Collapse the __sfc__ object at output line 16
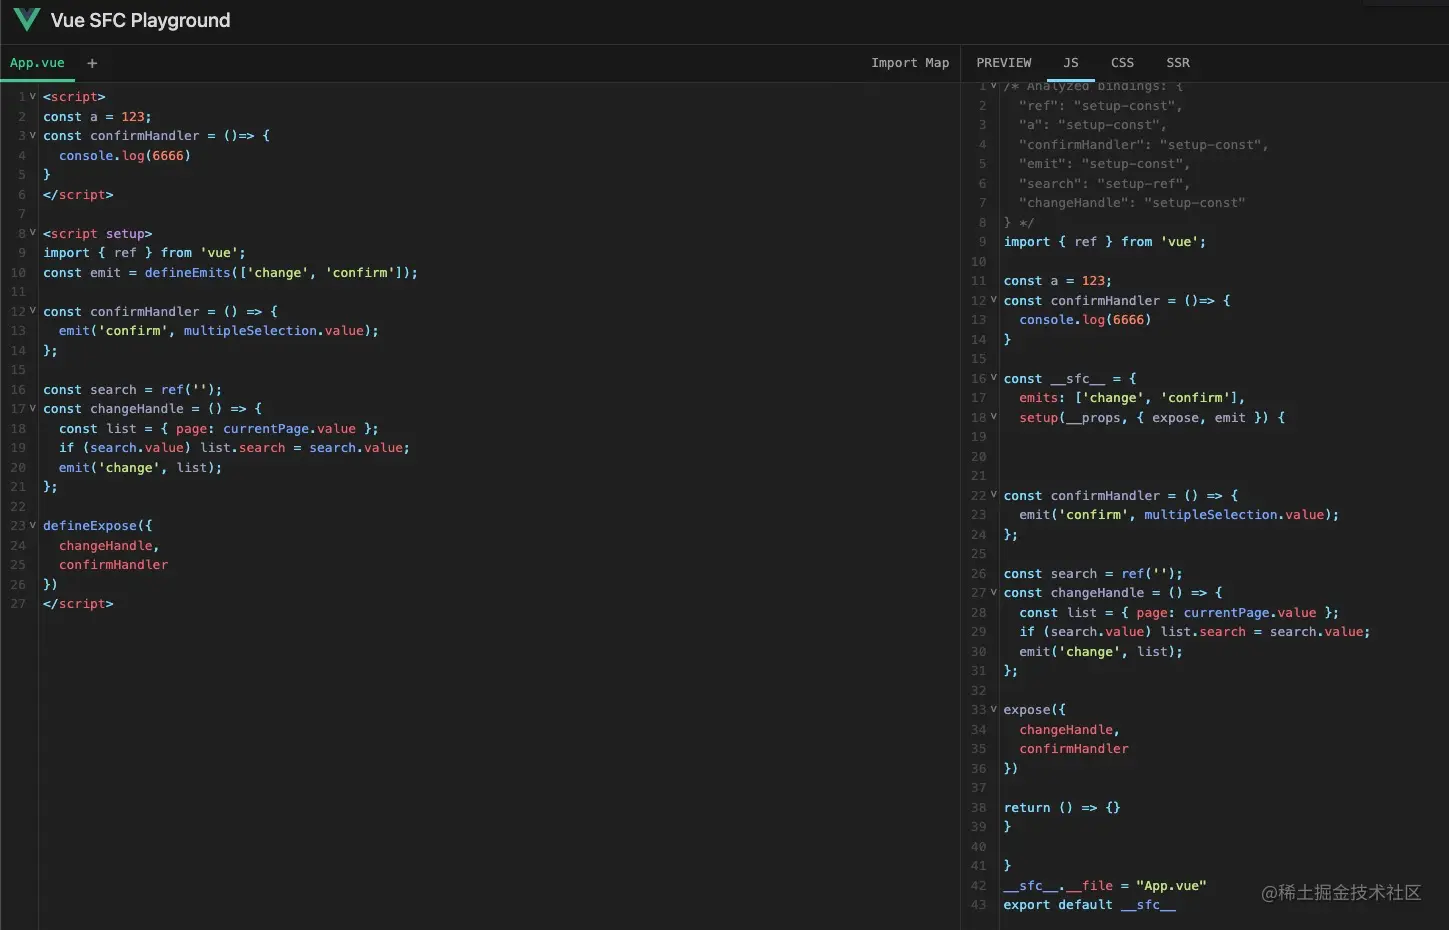1449x930 pixels. coord(993,378)
